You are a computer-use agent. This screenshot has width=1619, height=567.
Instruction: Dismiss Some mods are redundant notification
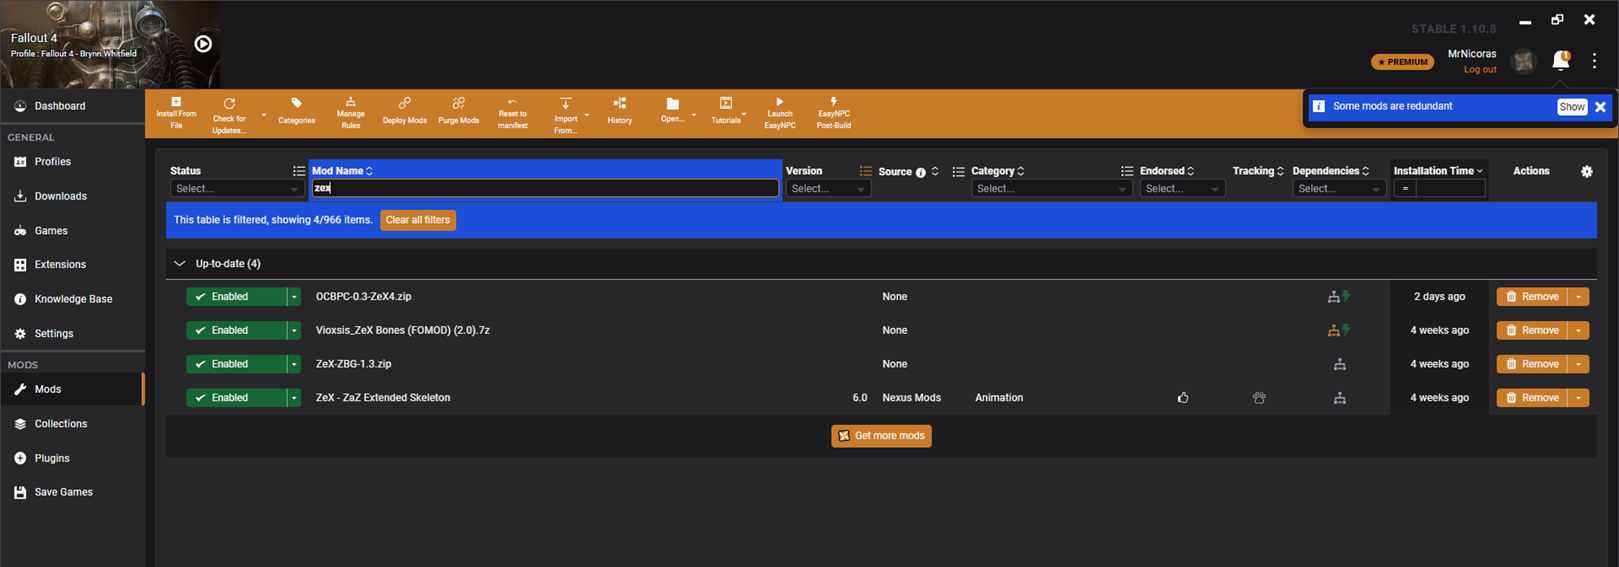click(x=1600, y=107)
